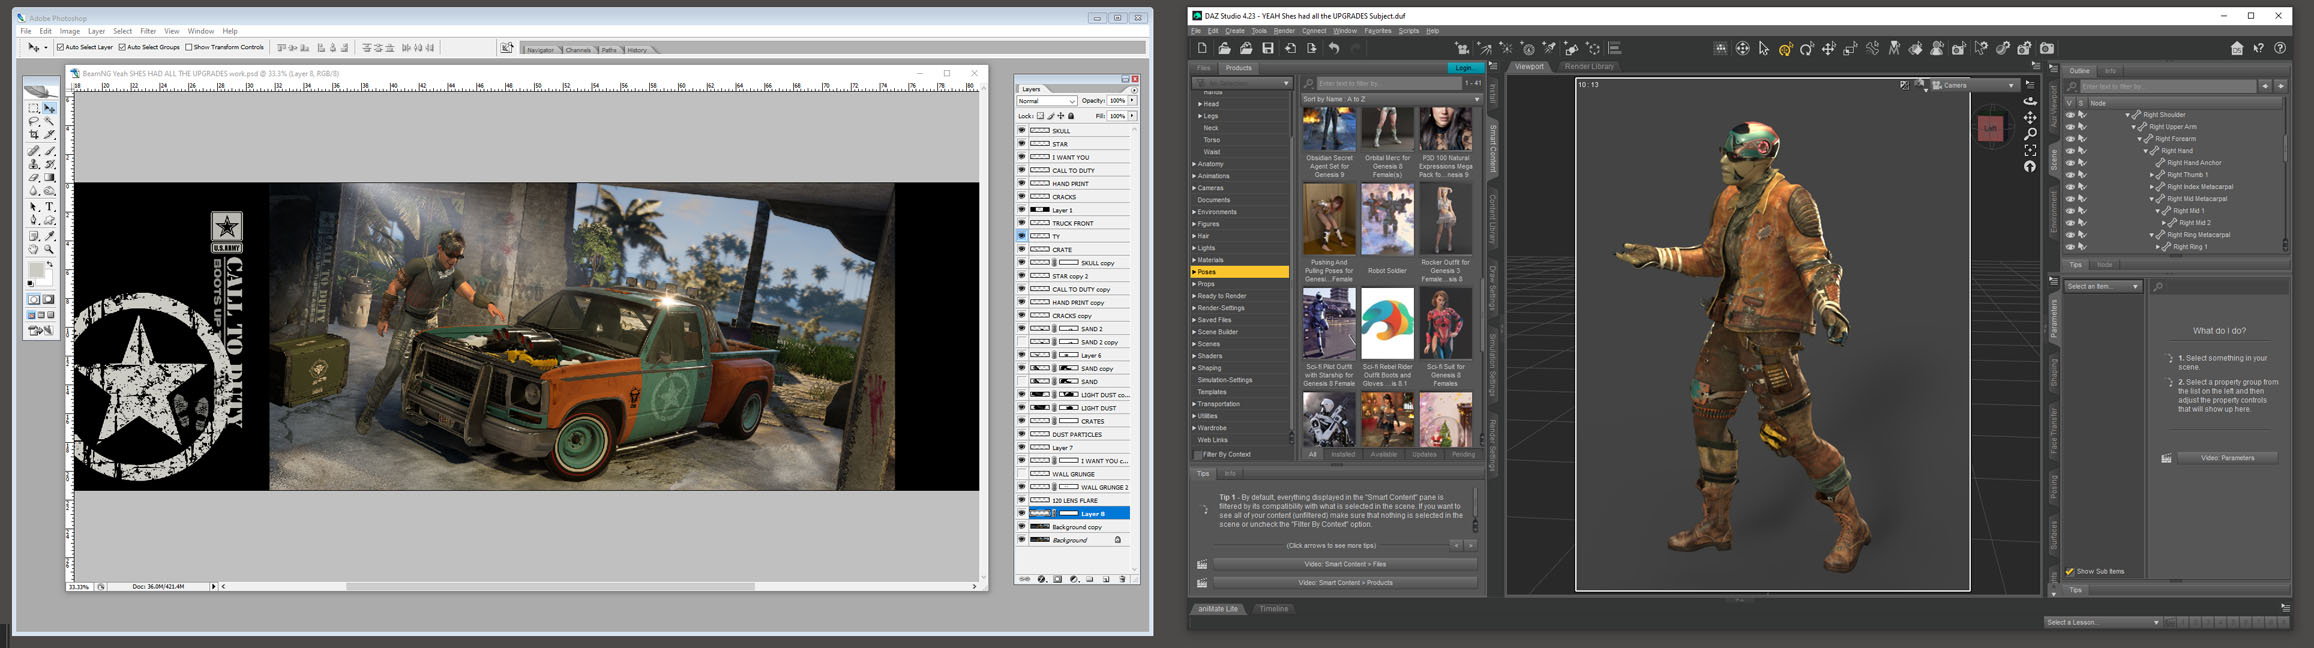This screenshot has height=648, width=2314.
Task: Click the layer Opacity arrow slider control
Action: click(1132, 101)
